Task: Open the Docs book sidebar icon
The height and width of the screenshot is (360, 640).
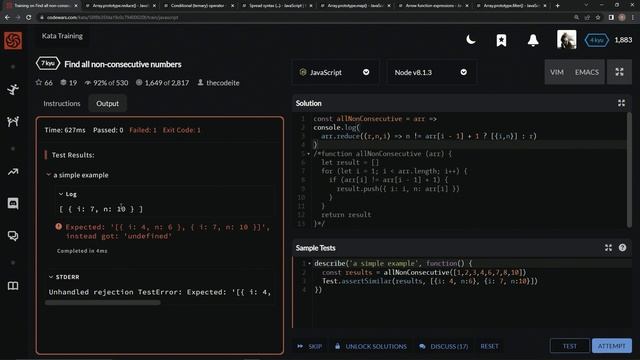Action: (x=13, y=286)
